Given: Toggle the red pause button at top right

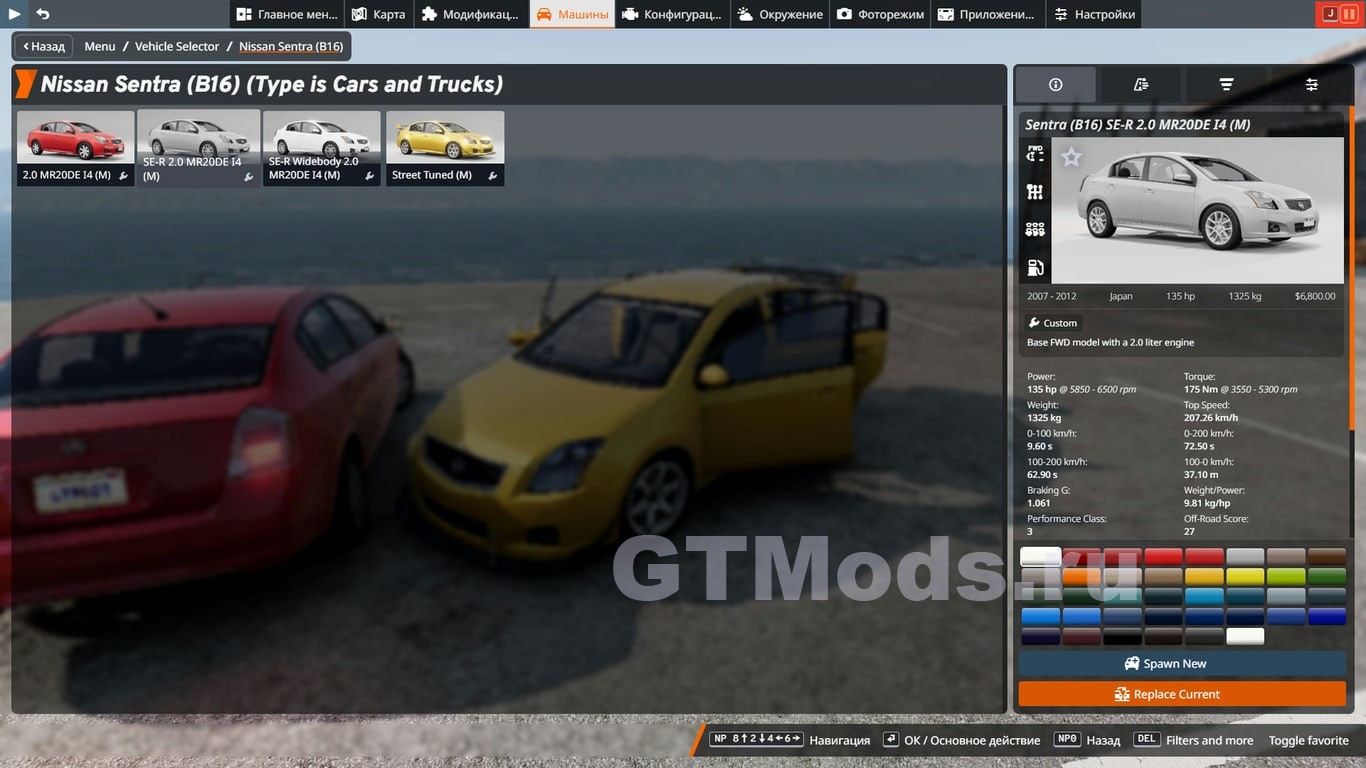Looking at the screenshot, I should 1348,14.
